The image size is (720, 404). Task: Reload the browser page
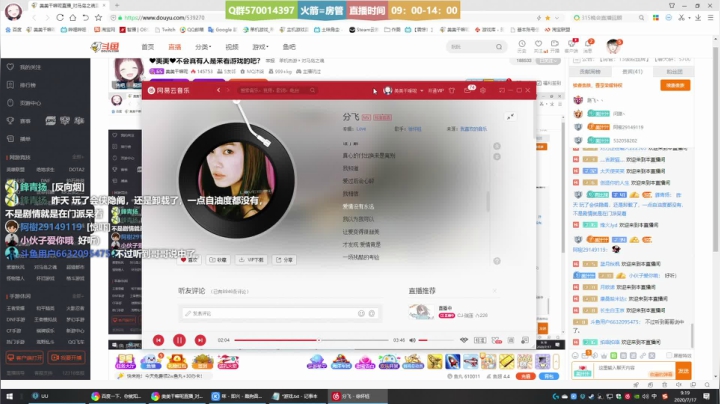(x=60, y=17)
